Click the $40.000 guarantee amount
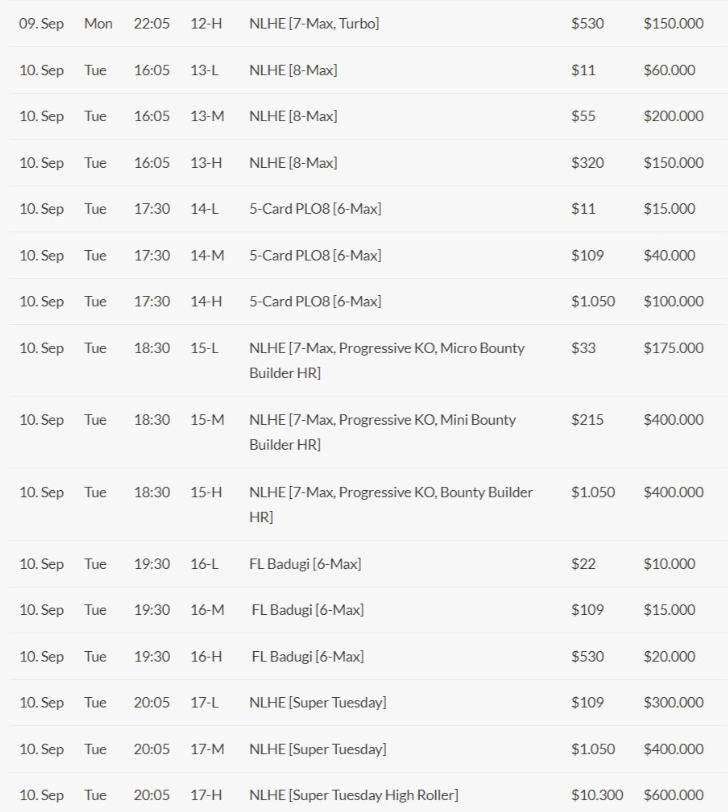 pos(669,255)
